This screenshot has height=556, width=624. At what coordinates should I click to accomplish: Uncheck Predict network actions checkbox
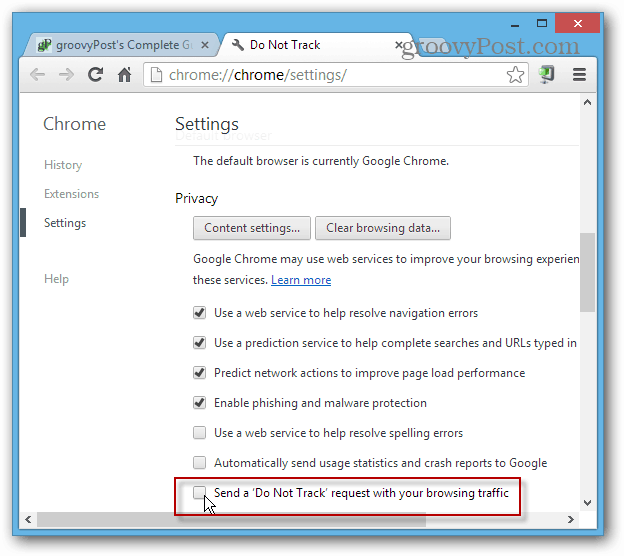pos(199,373)
